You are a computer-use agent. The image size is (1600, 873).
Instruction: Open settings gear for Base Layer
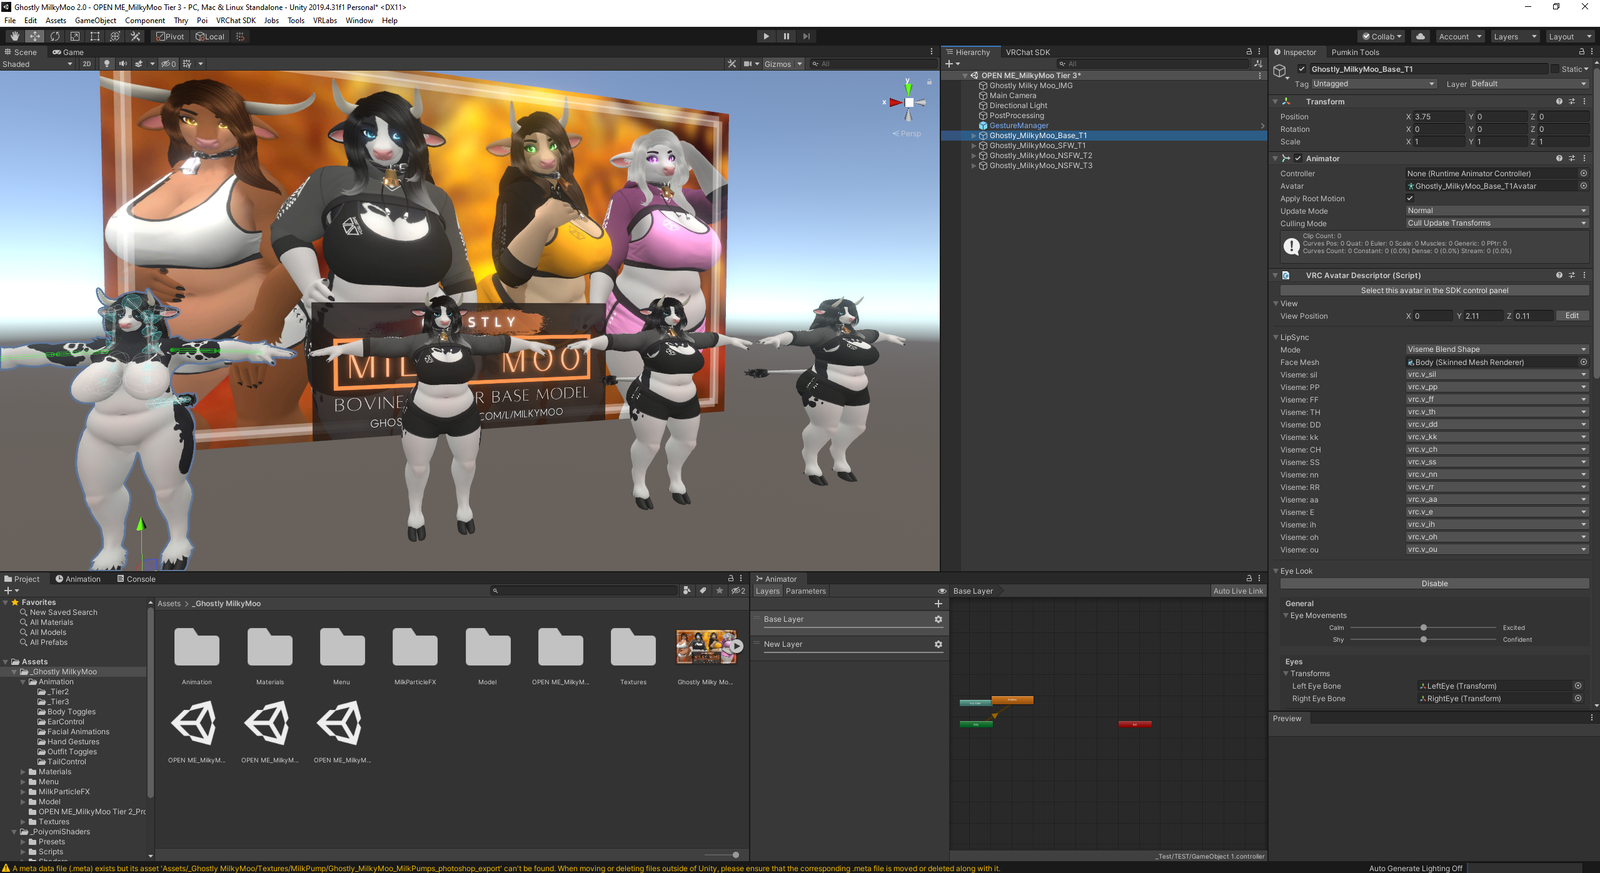938,620
